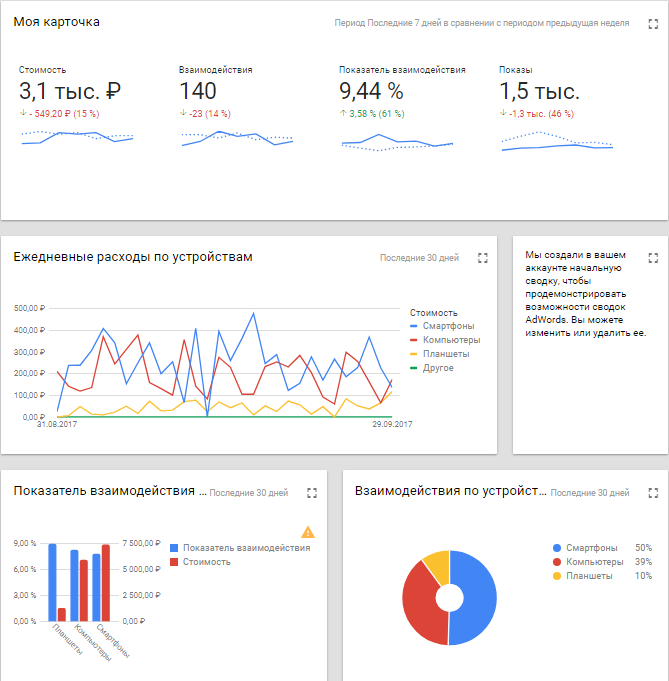Click the 31.08.2017 start date label
669x681 pixels.
[57, 424]
